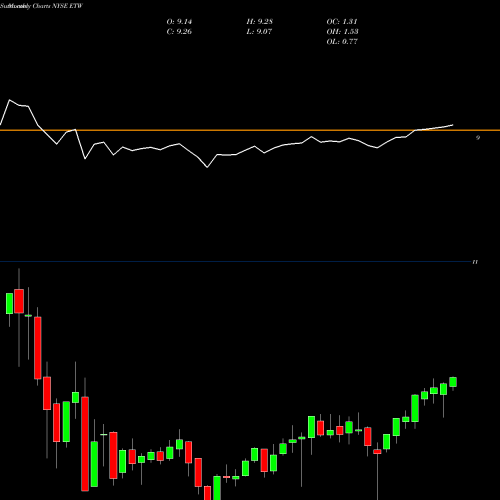The height and width of the screenshot is (500, 500).
Task: Click the OL: 0.77 value
Action: click(342, 42)
